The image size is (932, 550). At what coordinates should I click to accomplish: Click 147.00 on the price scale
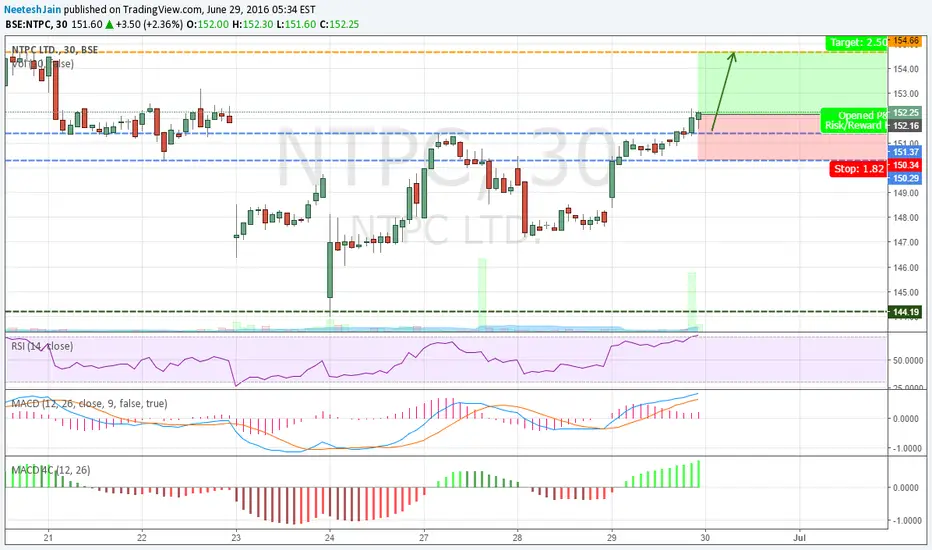(906, 243)
